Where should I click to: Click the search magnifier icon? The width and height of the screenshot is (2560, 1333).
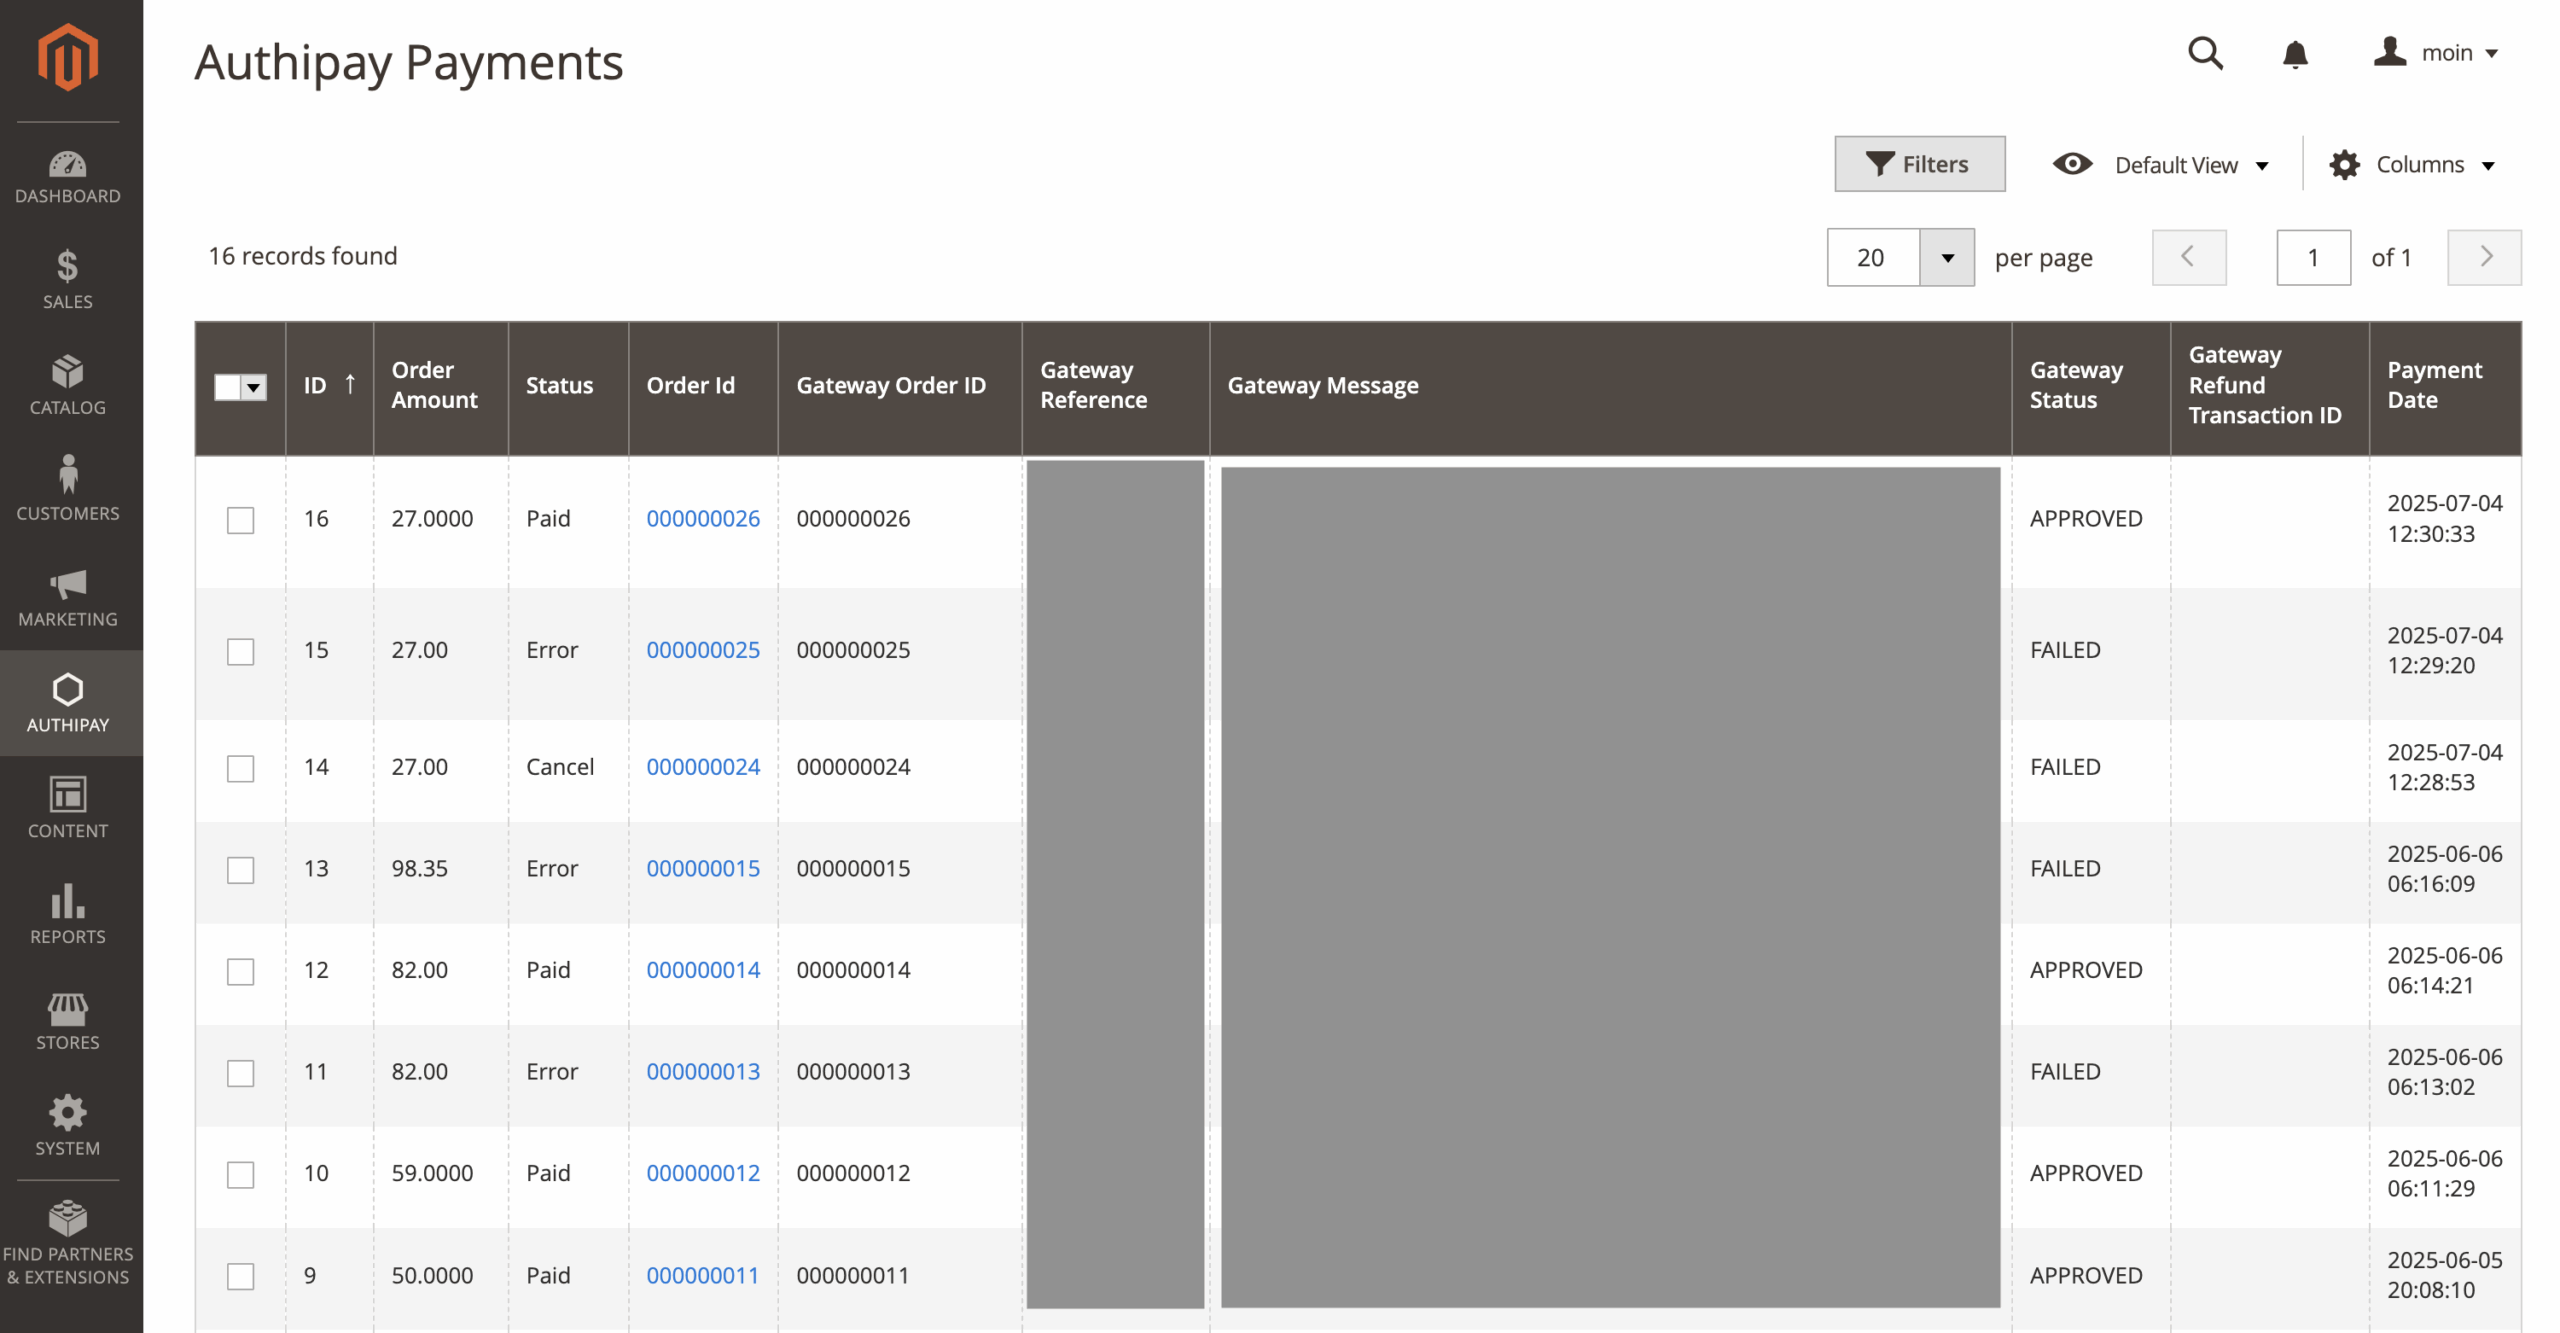tap(2204, 53)
